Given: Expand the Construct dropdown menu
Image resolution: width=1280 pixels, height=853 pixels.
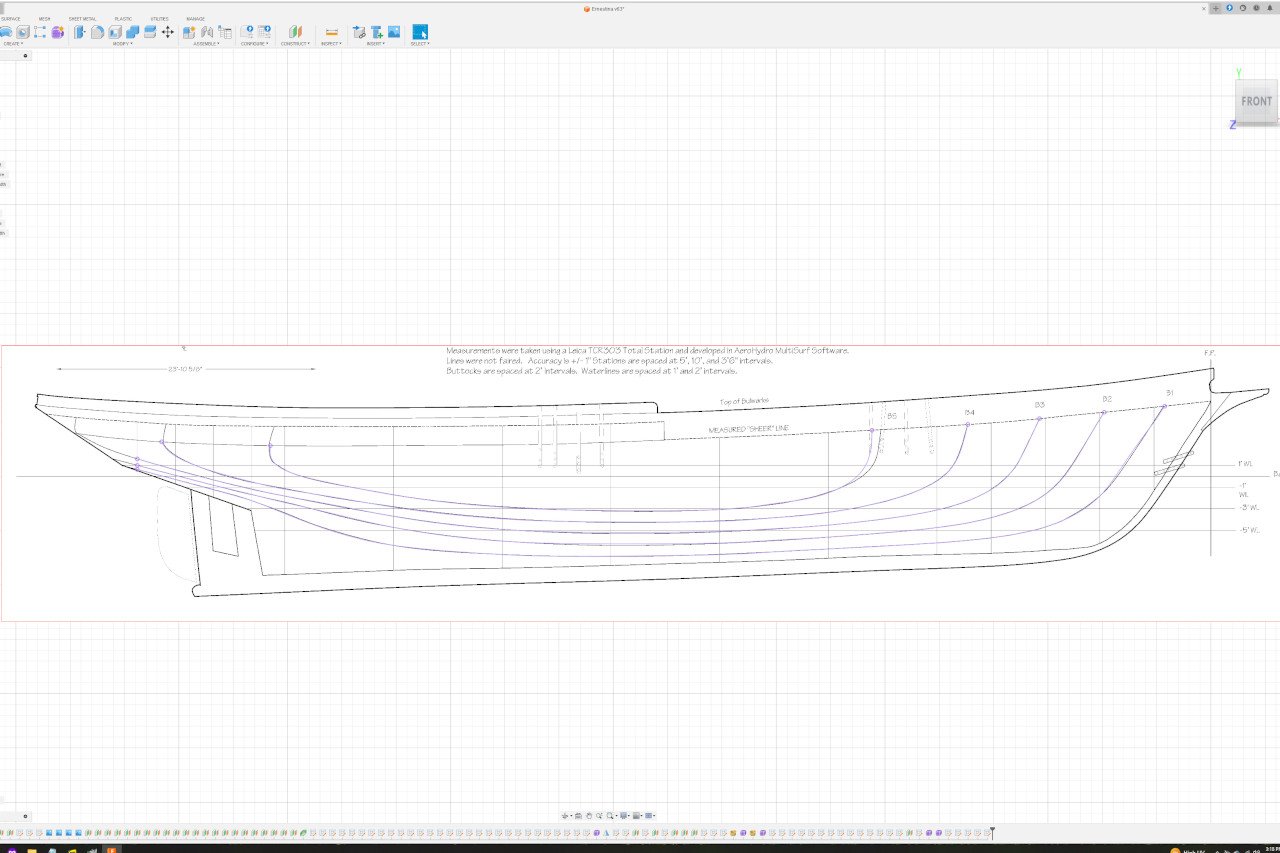Looking at the screenshot, I should [295, 44].
